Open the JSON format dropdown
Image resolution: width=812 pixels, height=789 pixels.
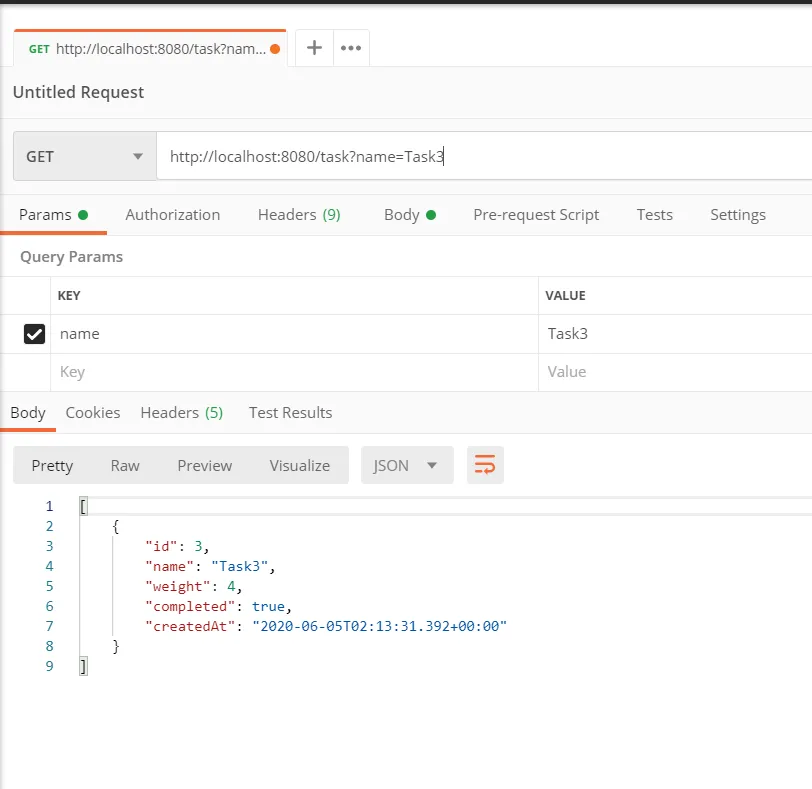(406, 465)
